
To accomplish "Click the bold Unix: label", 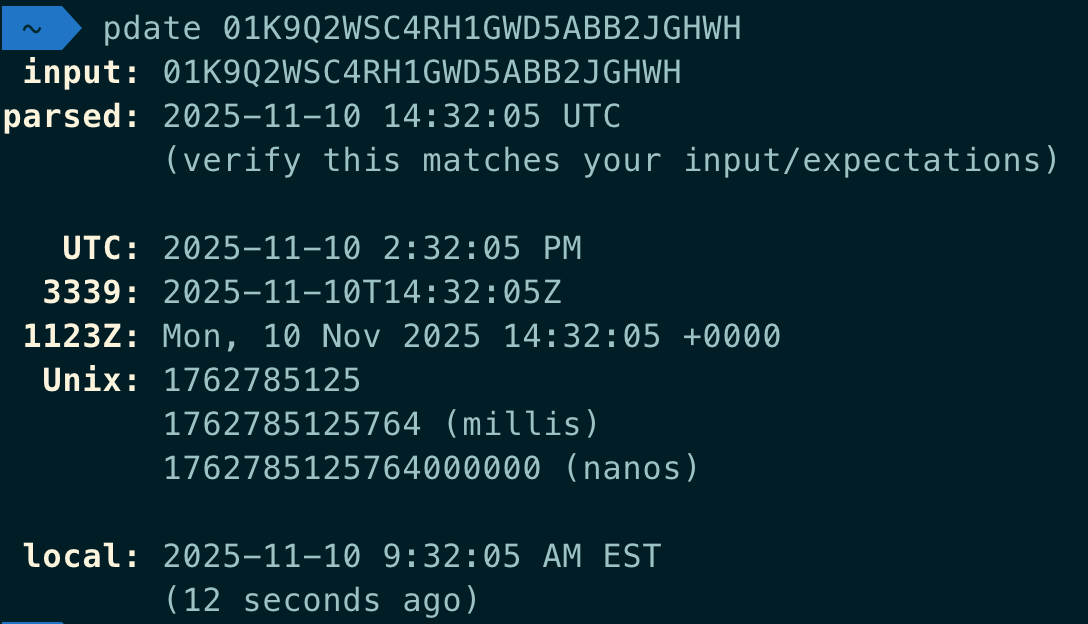I will (92, 380).
